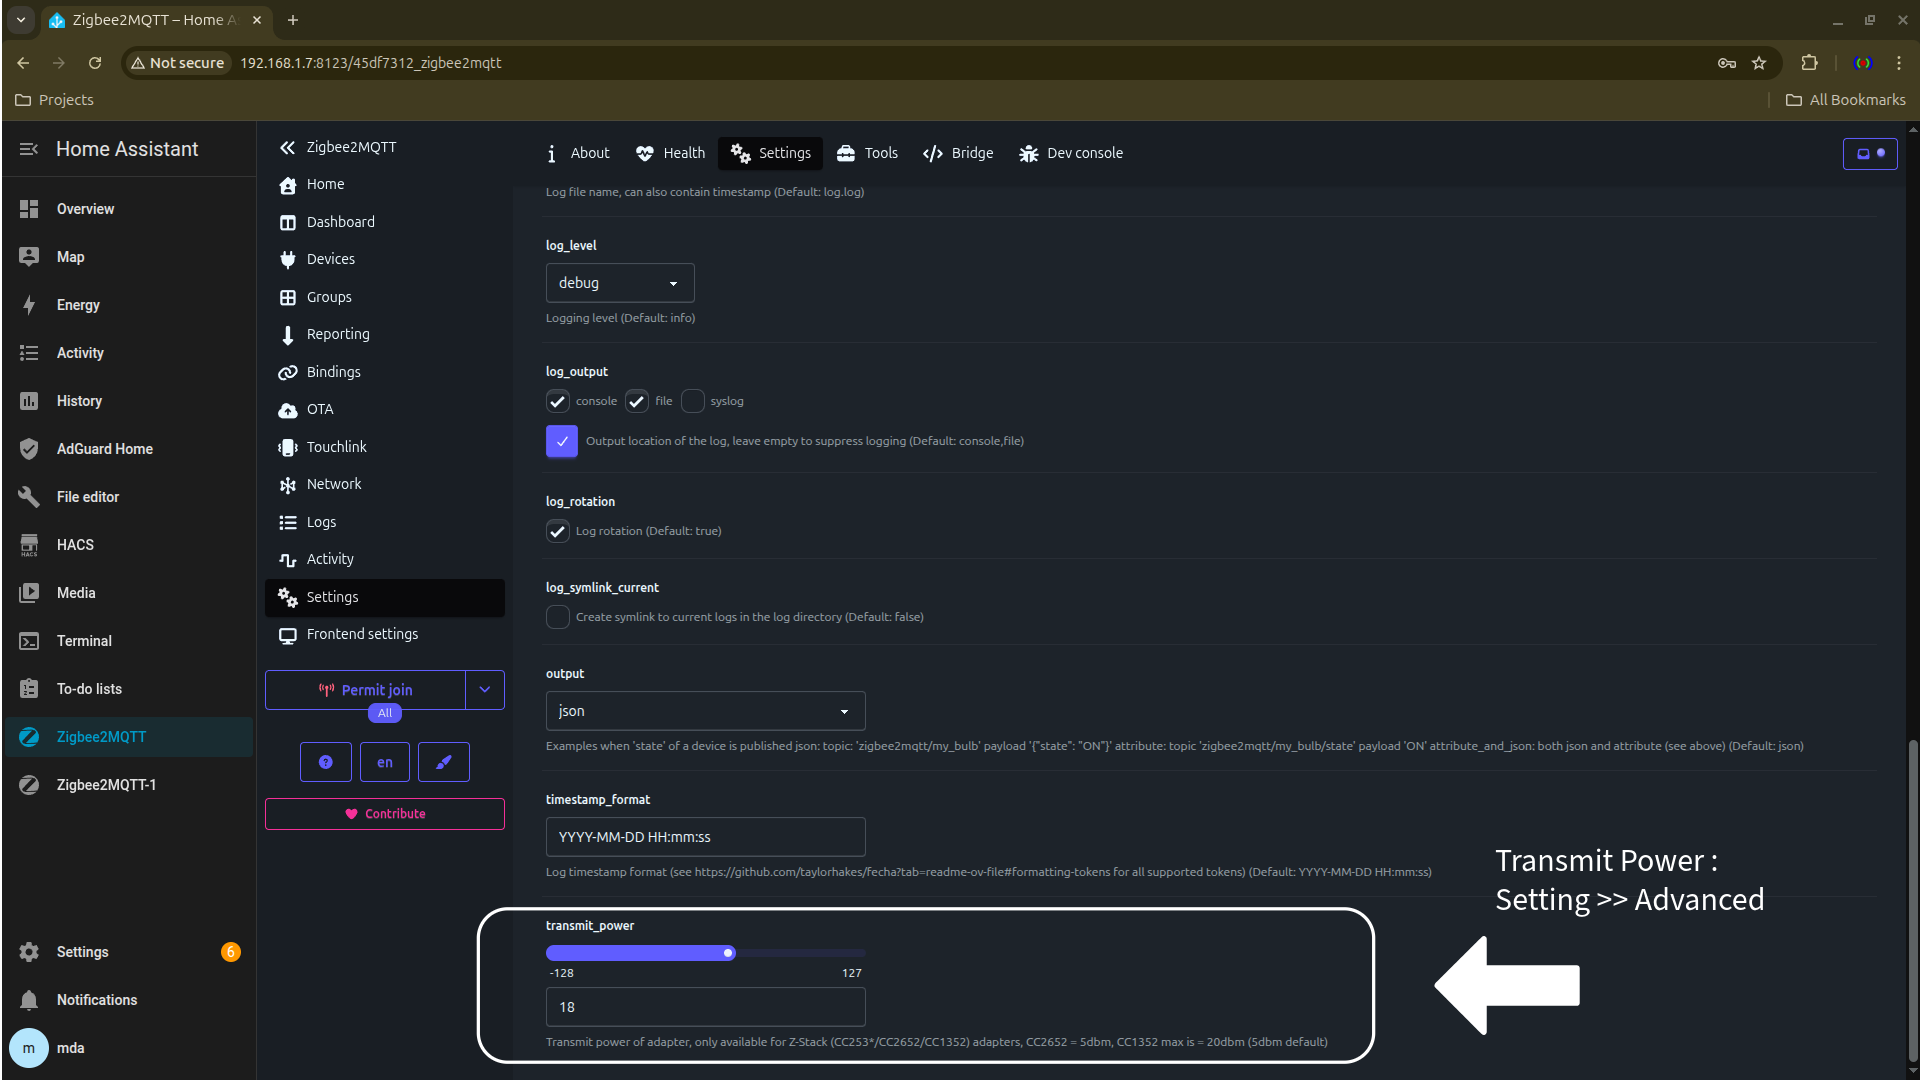1920x1080 pixels.
Task: Open Zigbee2MQTT-1 sidebar item
Action: [128, 785]
